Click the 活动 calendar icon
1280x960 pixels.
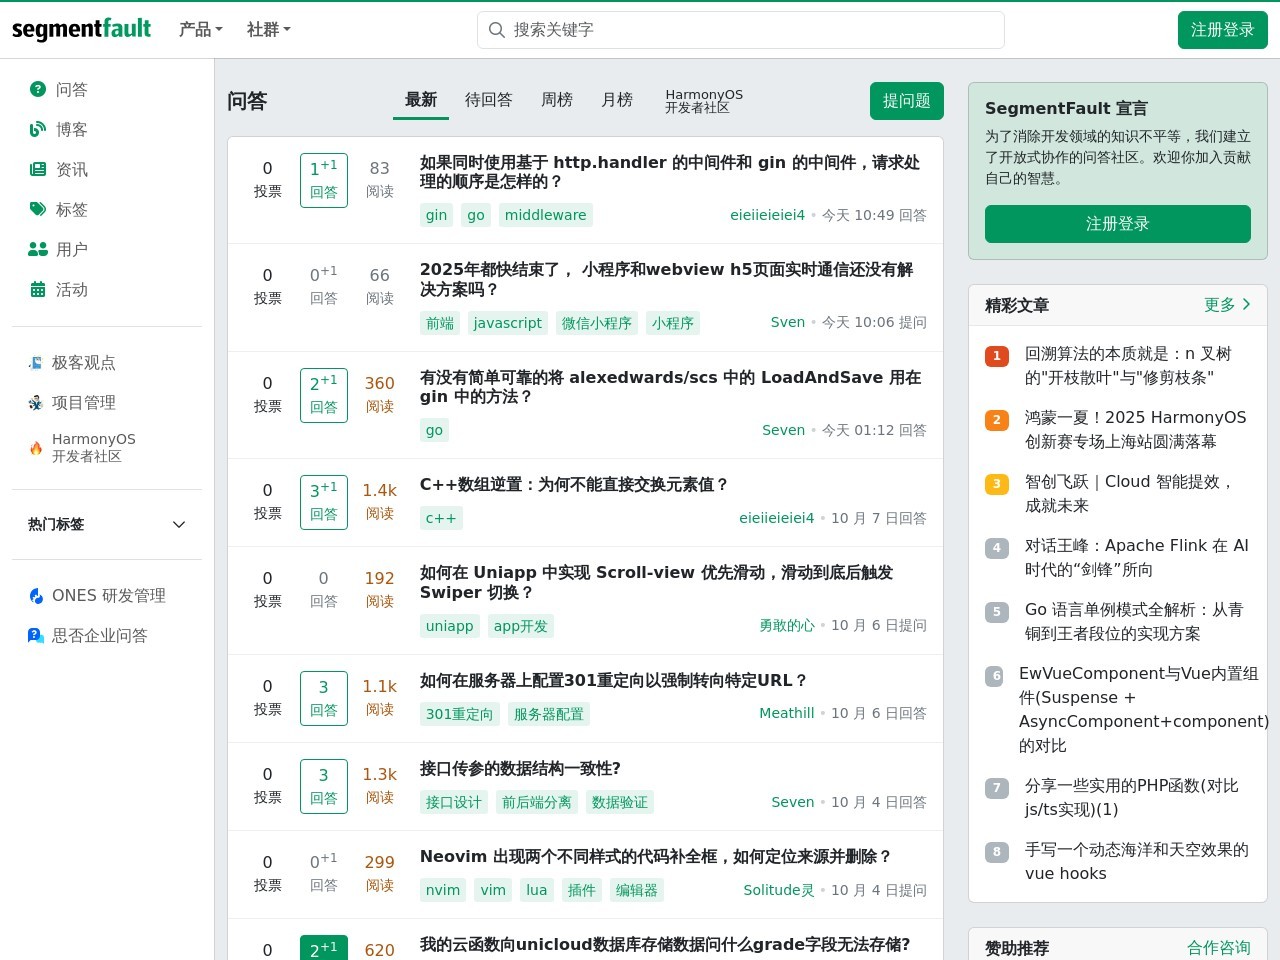(x=38, y=289)
